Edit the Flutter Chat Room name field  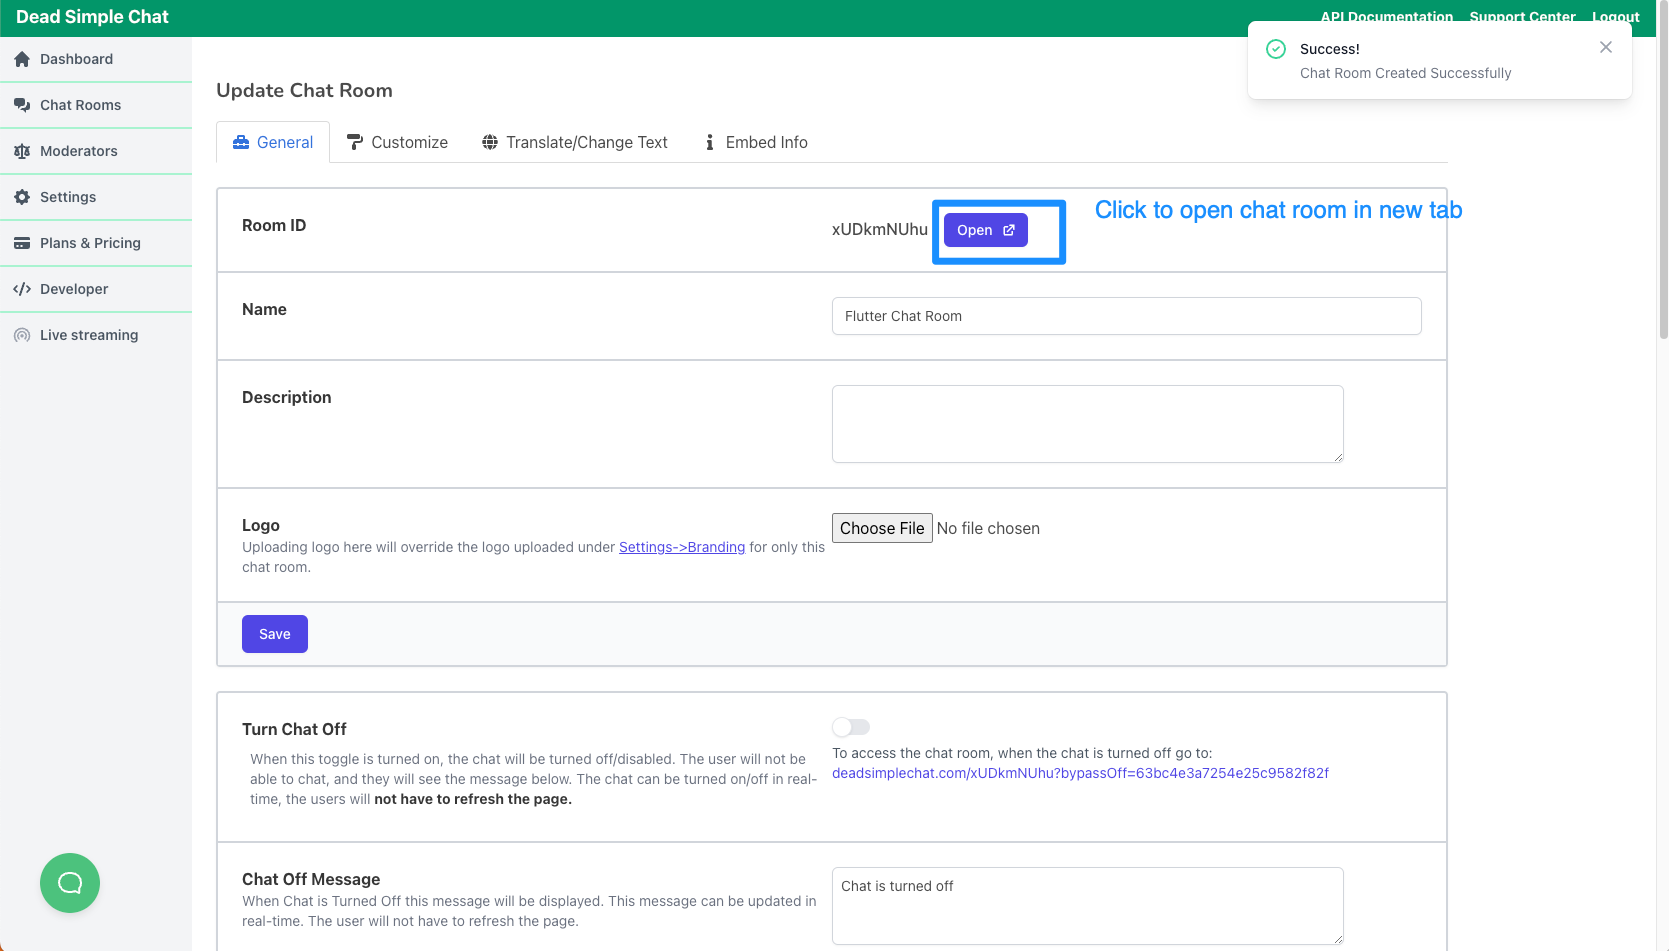tap(1126, 316)
